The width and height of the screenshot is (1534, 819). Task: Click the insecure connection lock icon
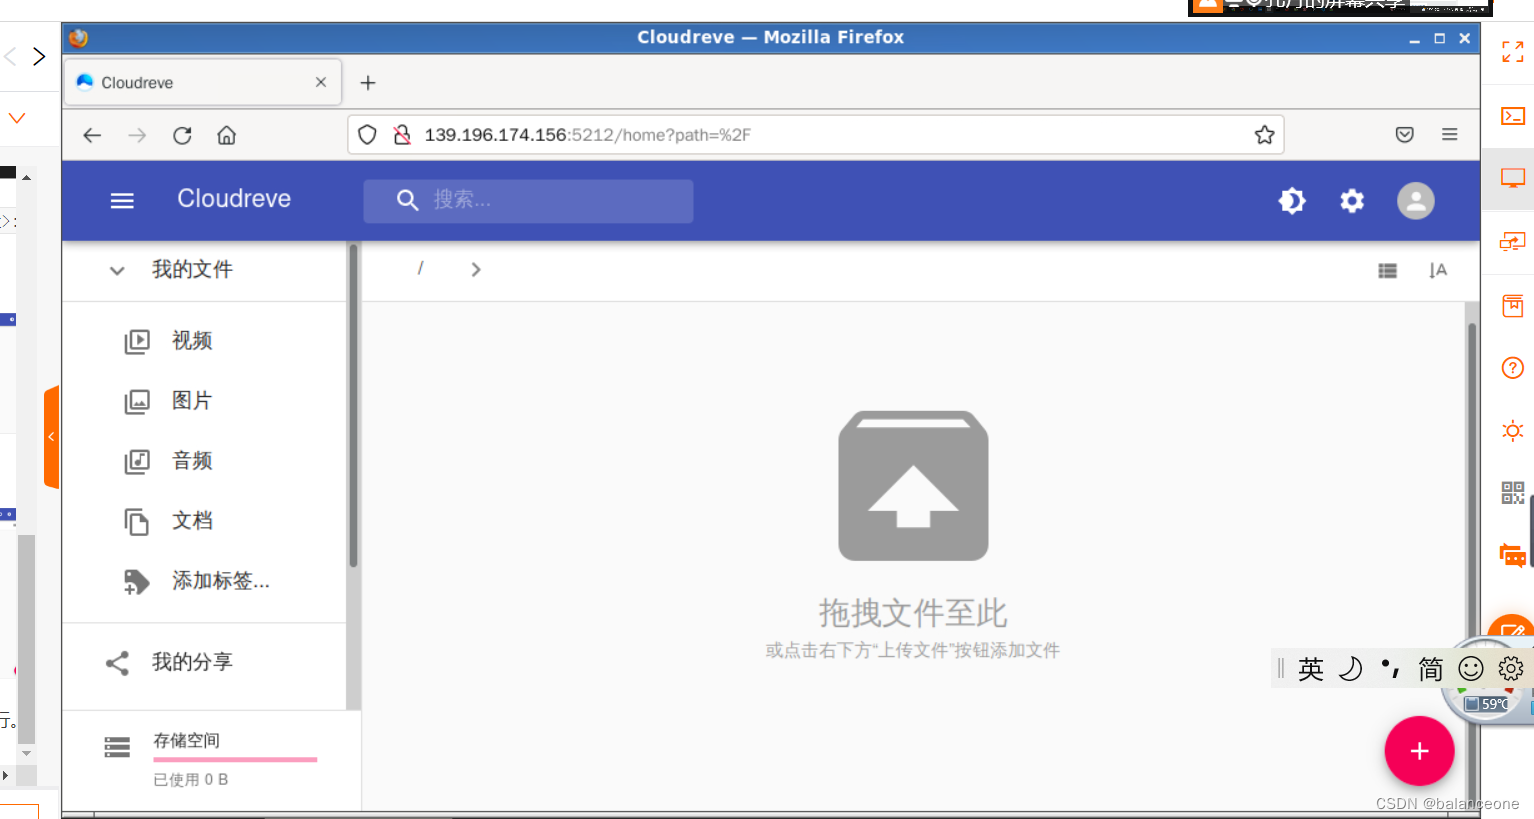point(402,135)
